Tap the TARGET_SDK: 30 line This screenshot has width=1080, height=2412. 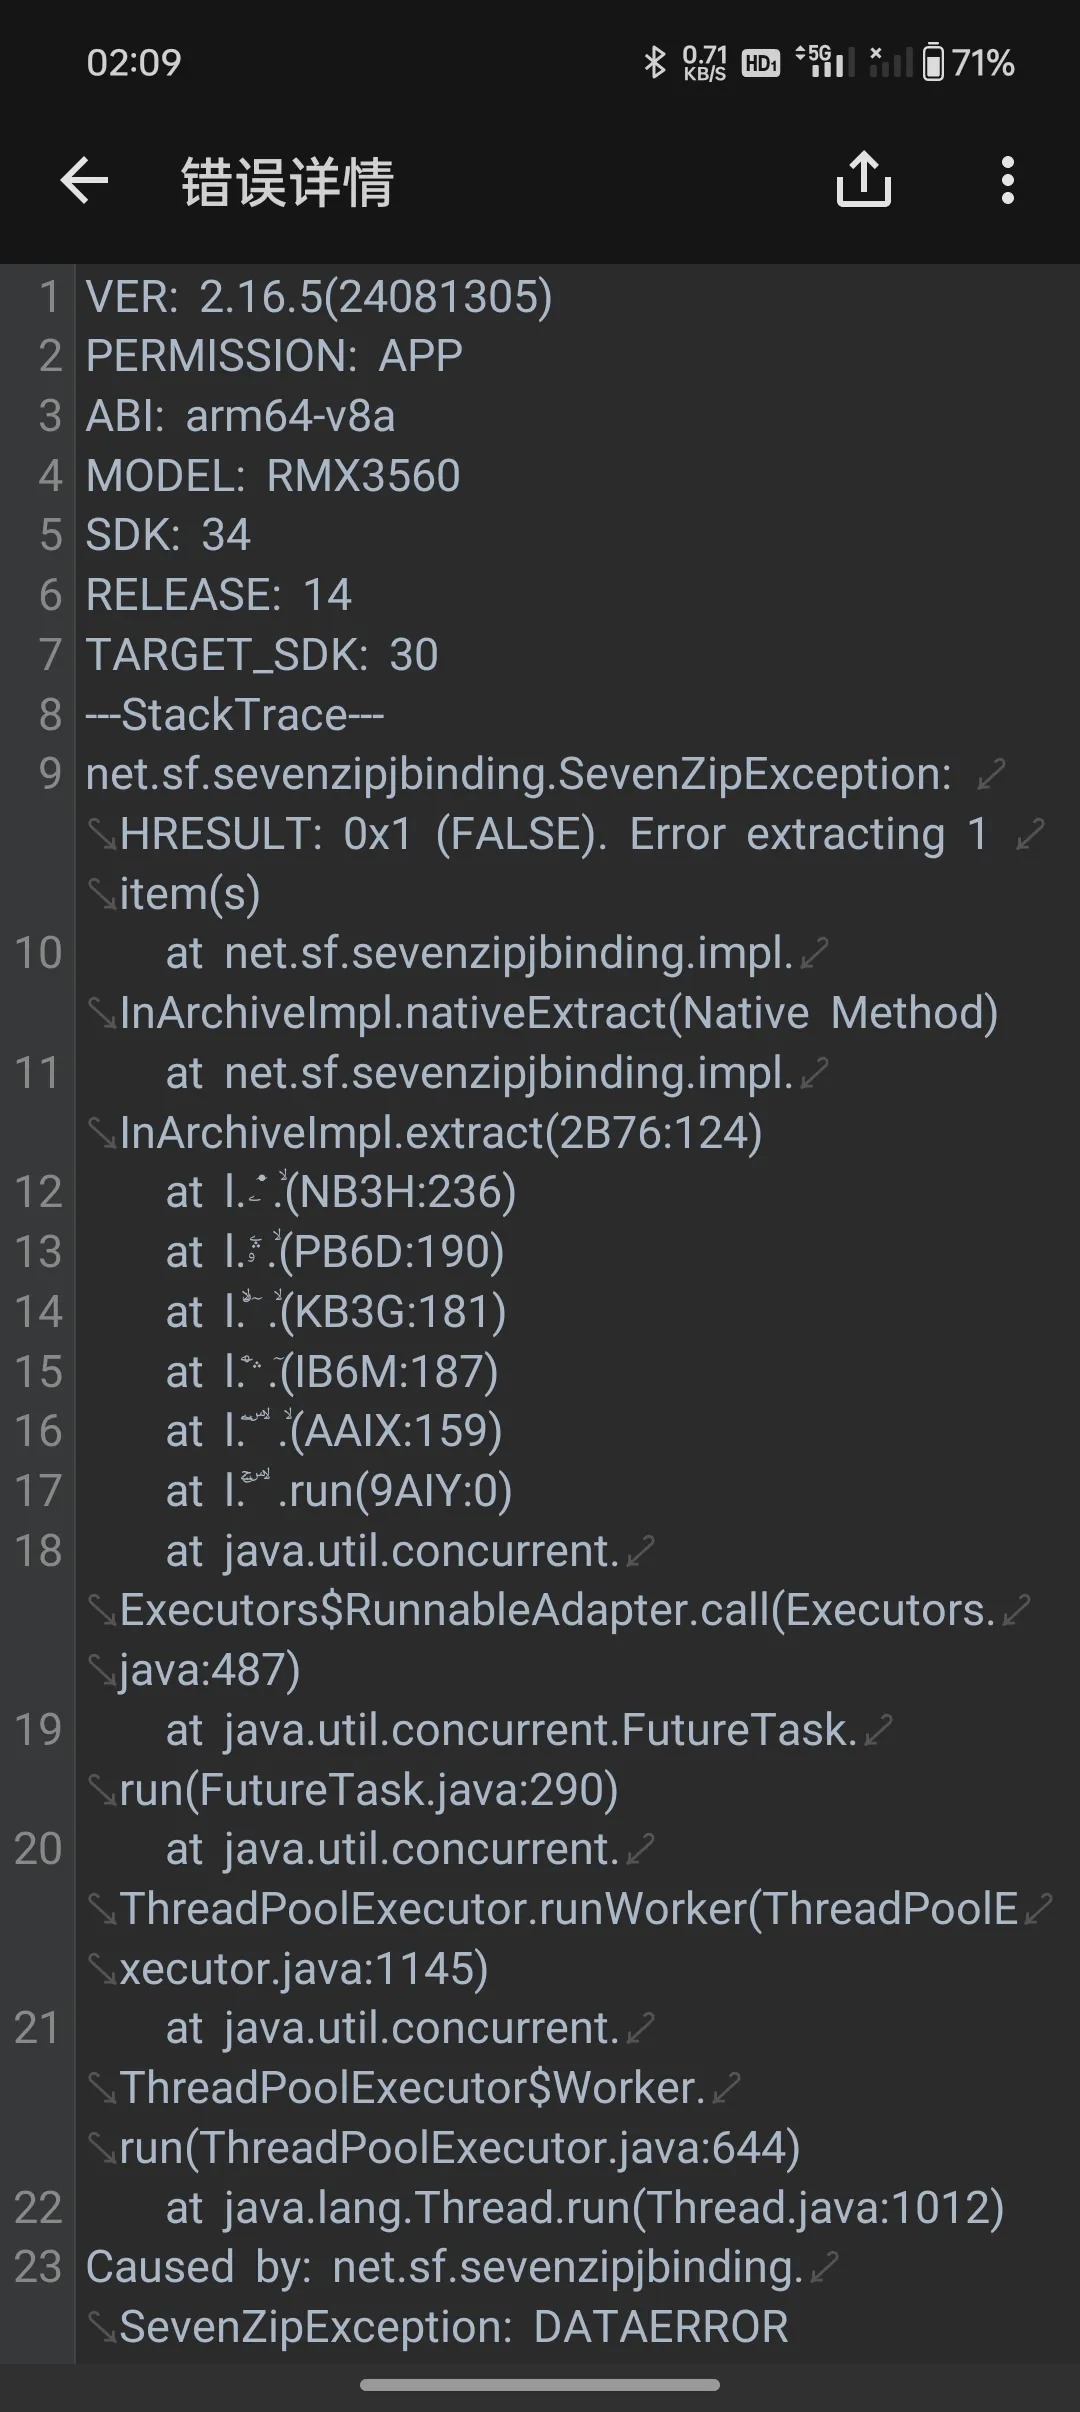coord(262,656)
